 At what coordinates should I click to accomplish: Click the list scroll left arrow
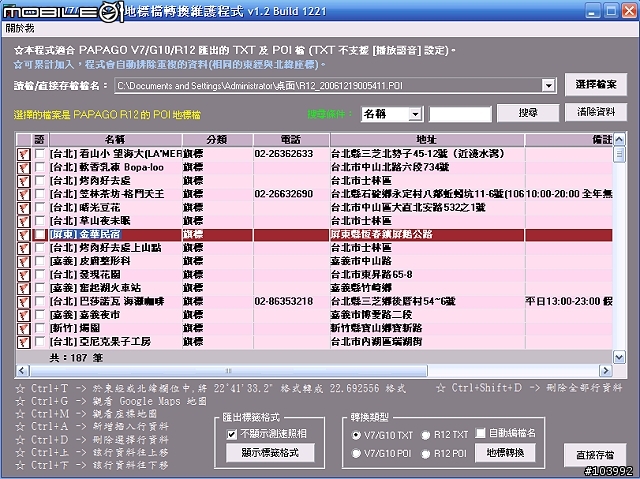(x=22, y=371)
